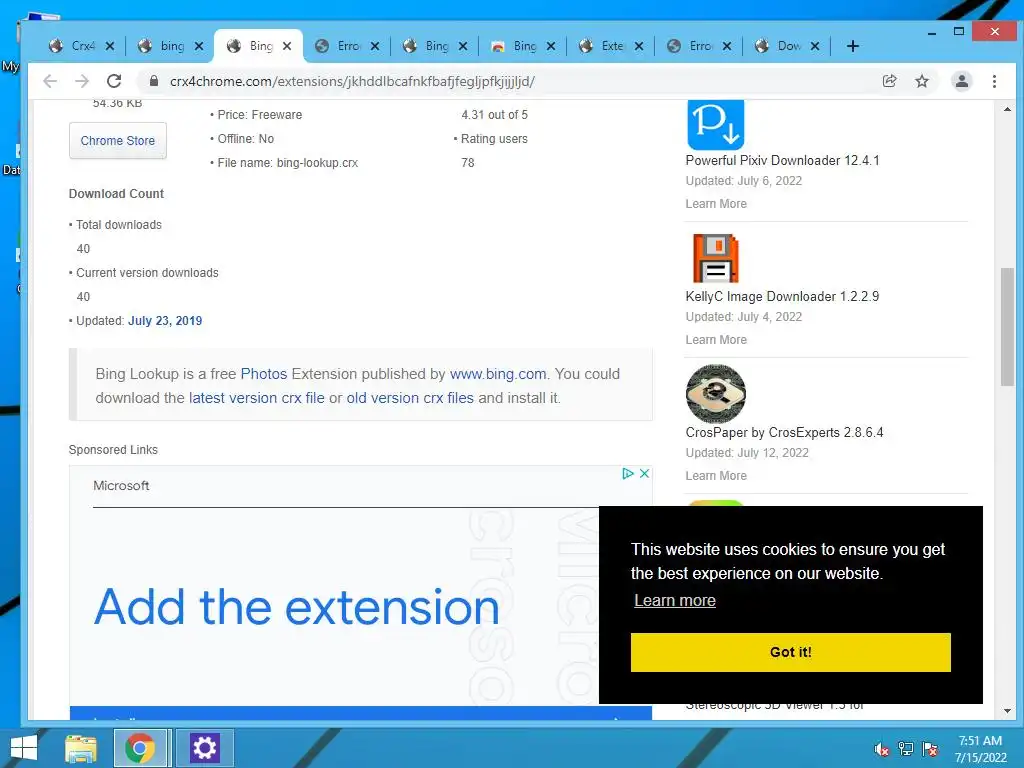The image size is (1024, 768).
Task: Click the Microsoft advertiser label in the ad
Action: (x=121, y=485)
